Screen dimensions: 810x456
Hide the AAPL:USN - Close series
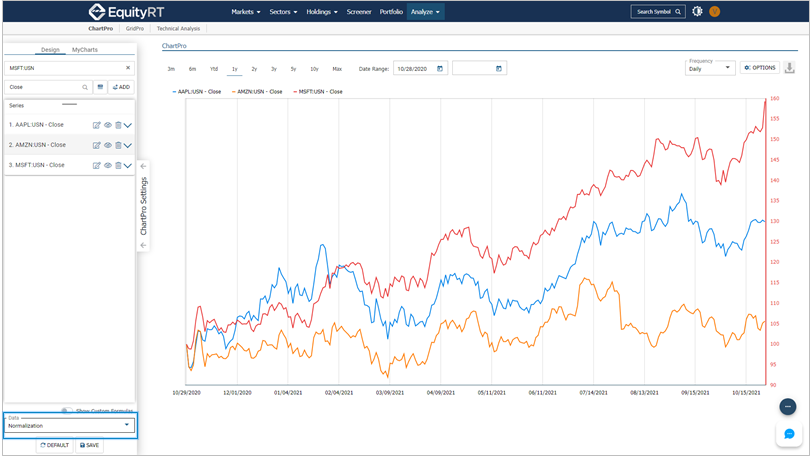pyautogui.click(x=107, y=125)
